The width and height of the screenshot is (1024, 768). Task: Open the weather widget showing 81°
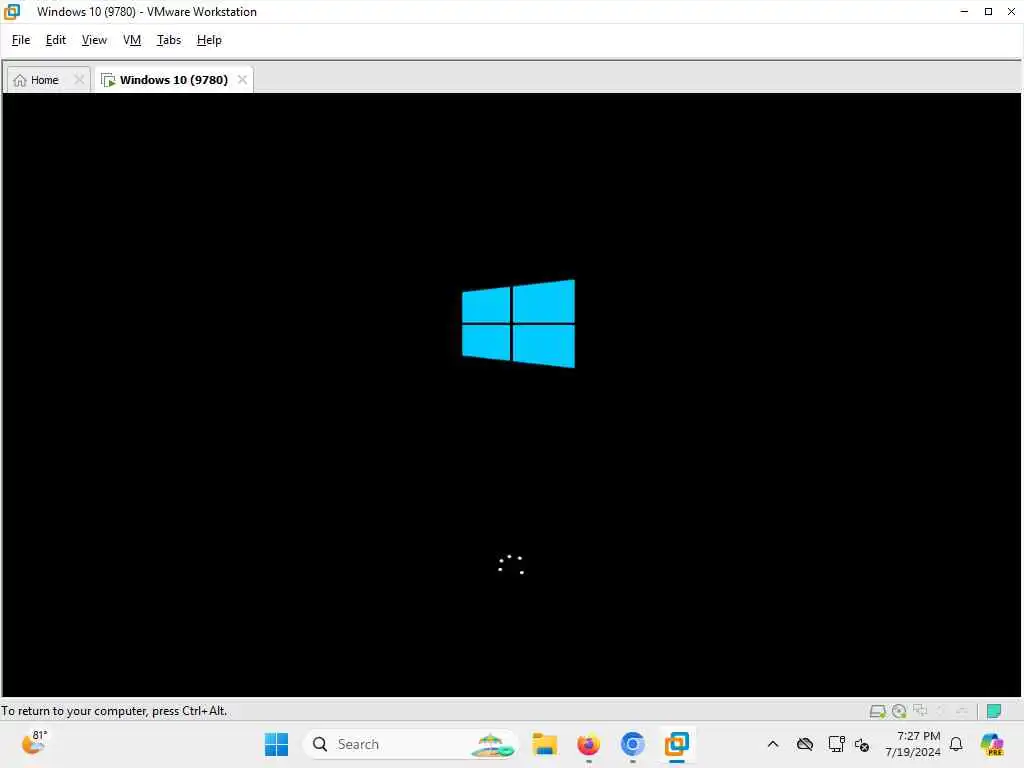(34, 743)
